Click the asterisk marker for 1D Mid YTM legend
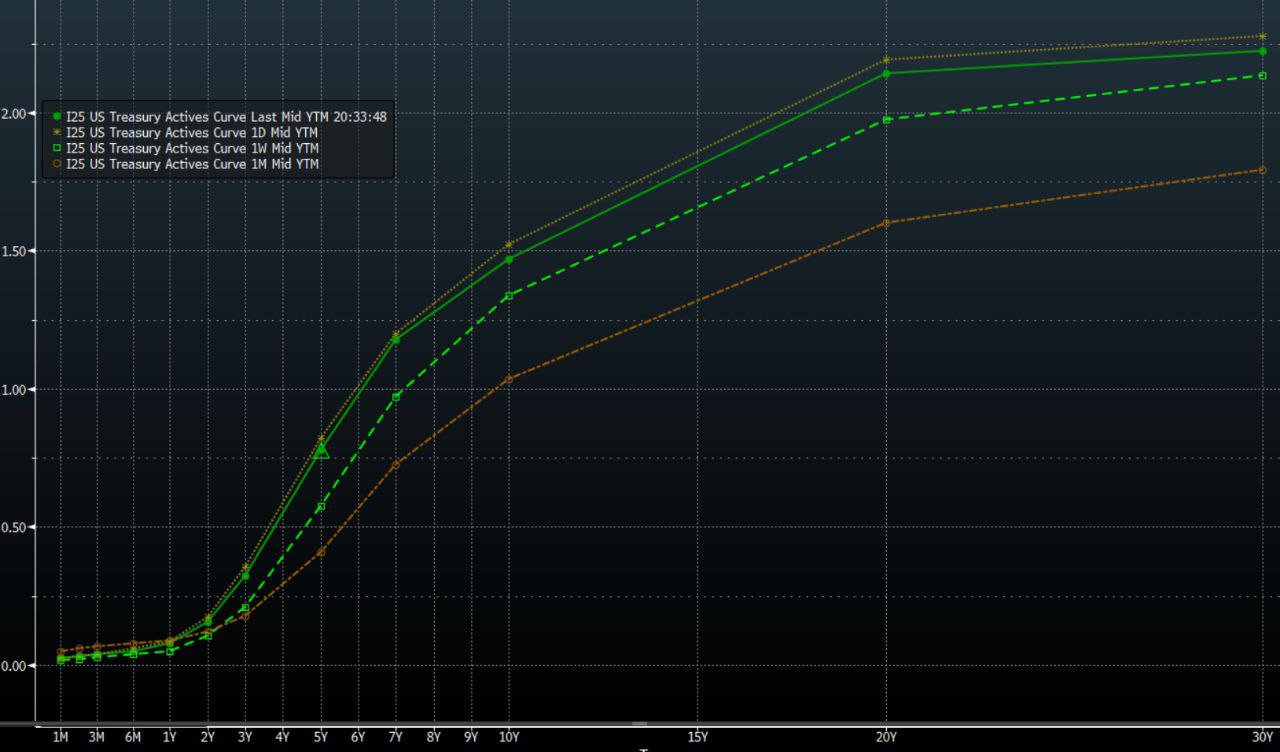Image resolution: width=1280 pixels, height=752 pixels. click(57, 132)
